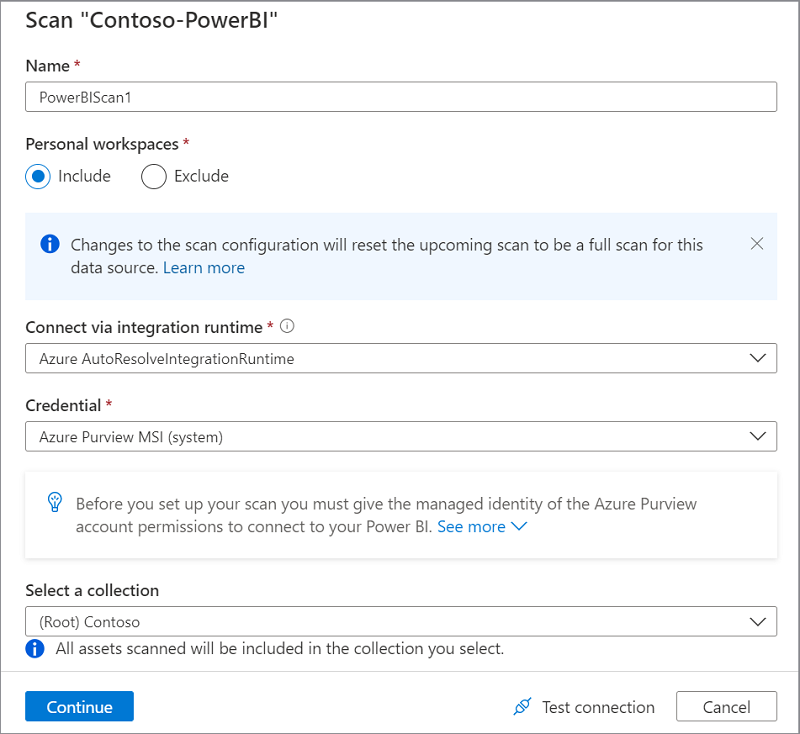Select Exclude for Personal workspaces
This screenshot has width=800, height=734.
(x=153, y=176)
